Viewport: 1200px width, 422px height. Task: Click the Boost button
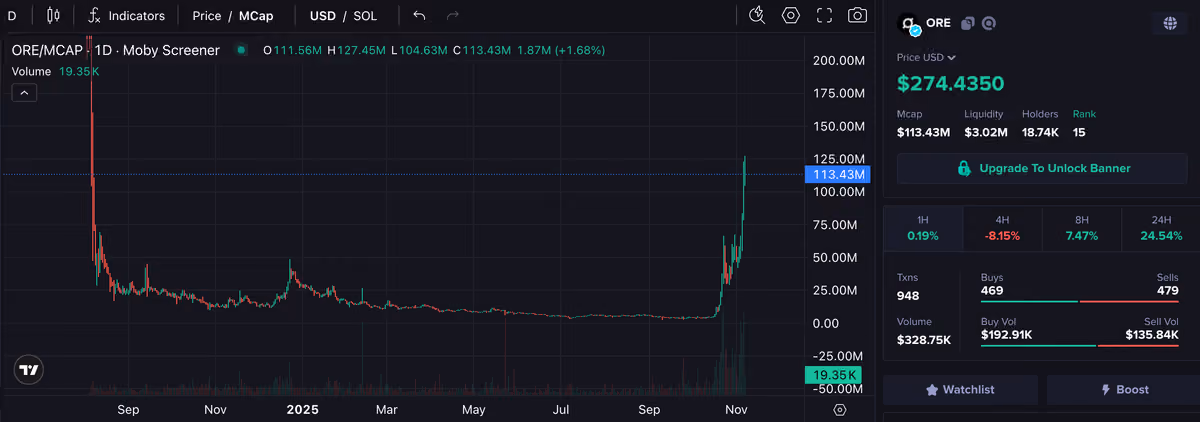1124,390
